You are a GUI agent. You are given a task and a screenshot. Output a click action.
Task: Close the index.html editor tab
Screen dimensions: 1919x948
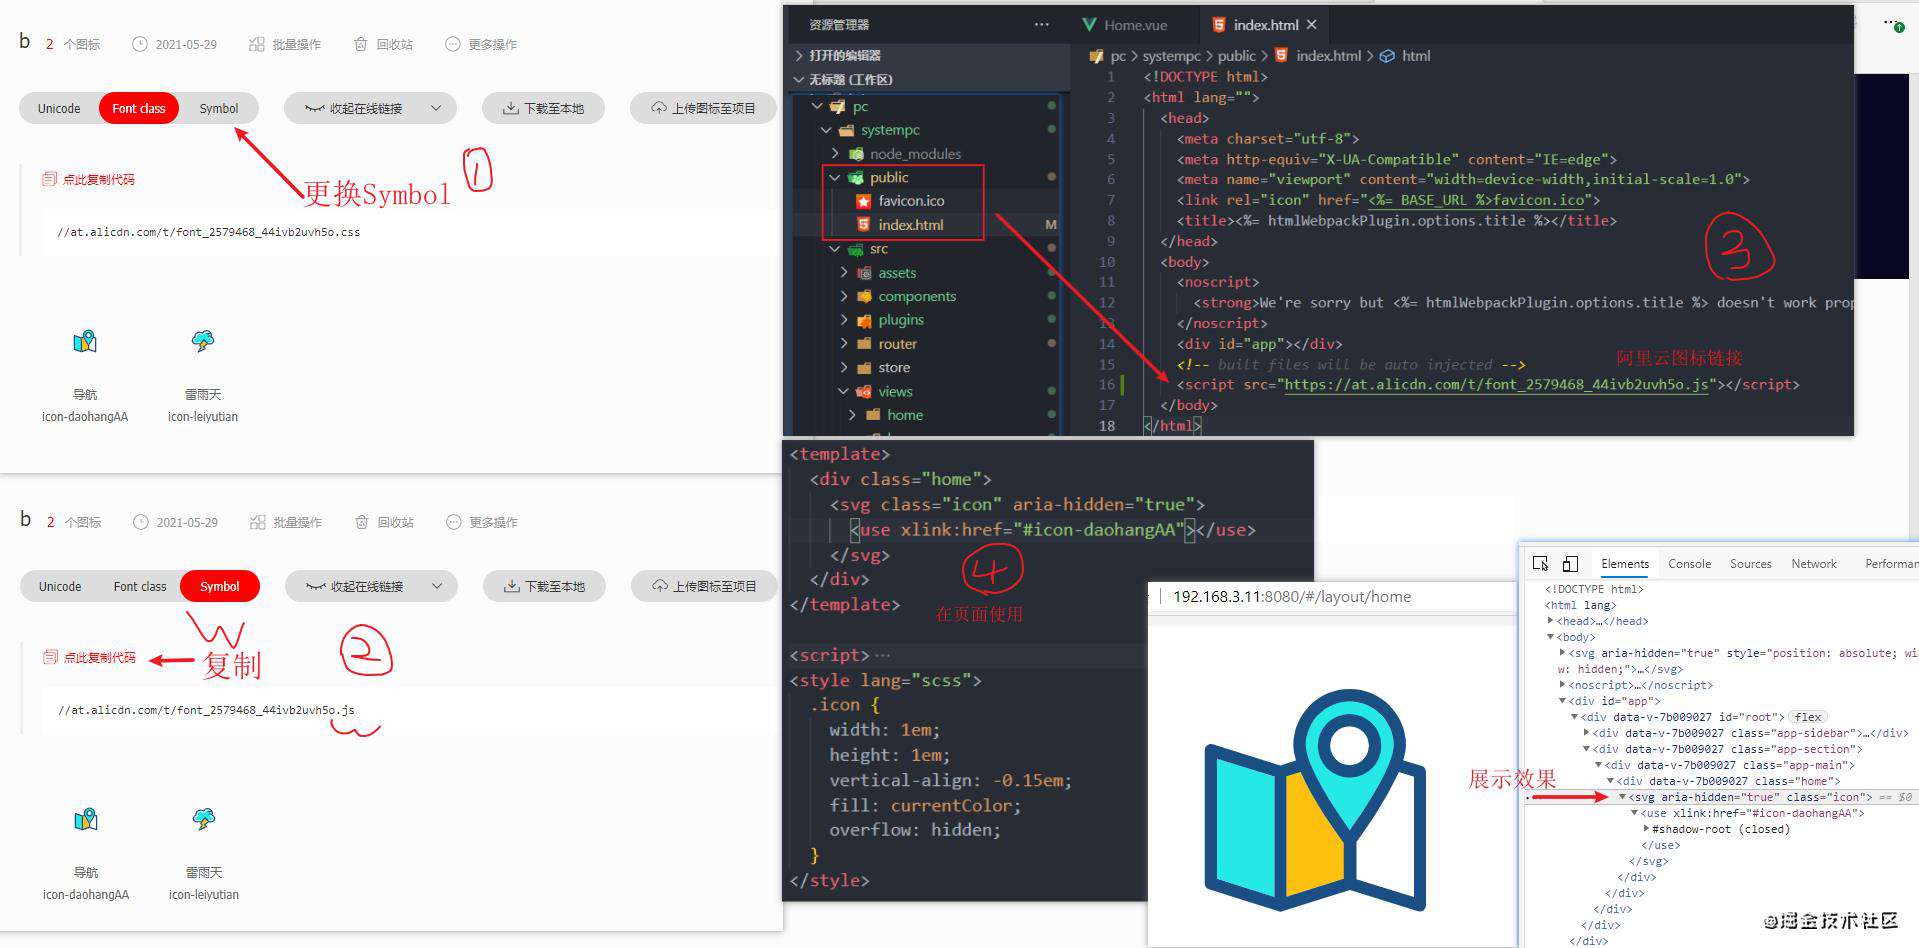coord(1311,24)
